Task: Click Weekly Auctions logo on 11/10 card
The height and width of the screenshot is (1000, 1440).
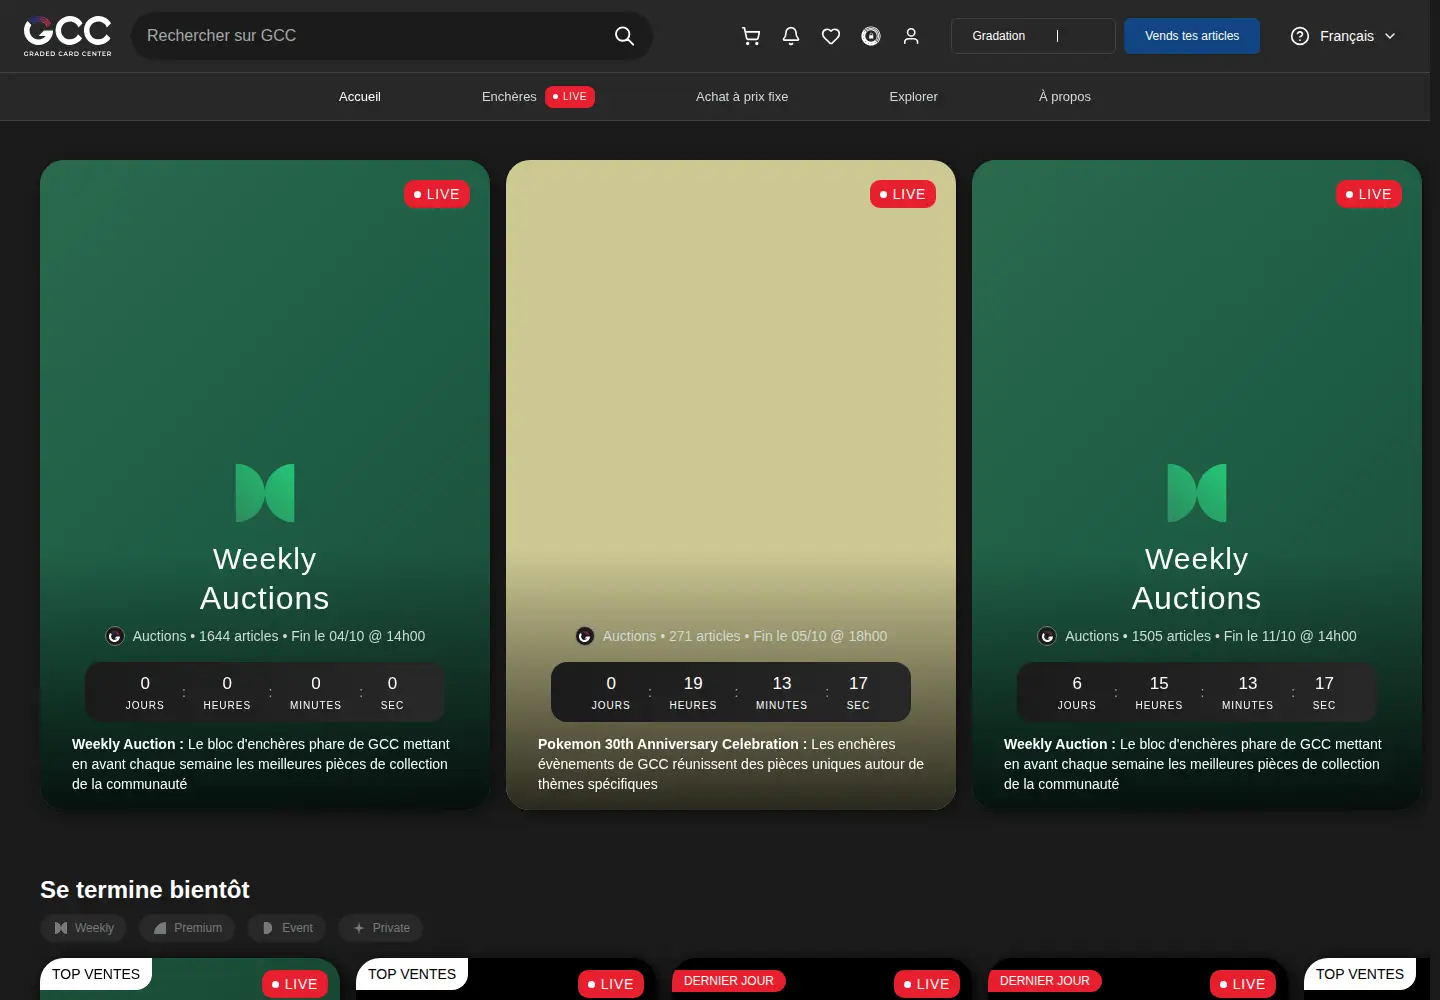Action: pyautogui.click(x=1197, y=493)
